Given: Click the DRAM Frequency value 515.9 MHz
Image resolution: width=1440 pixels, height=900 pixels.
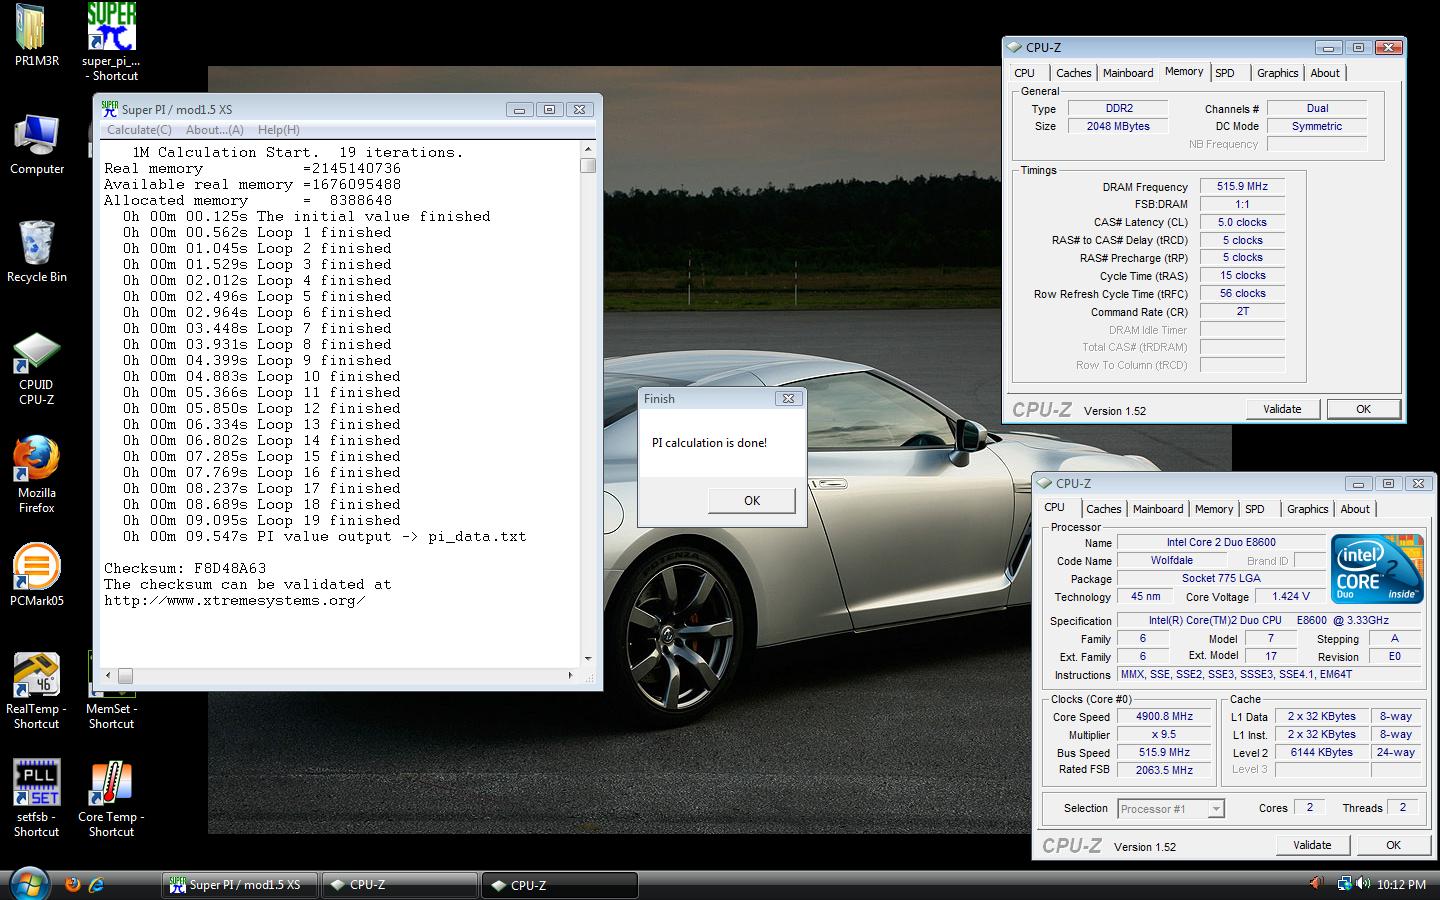Looking at the screenshot, I should click(1242, 187).
